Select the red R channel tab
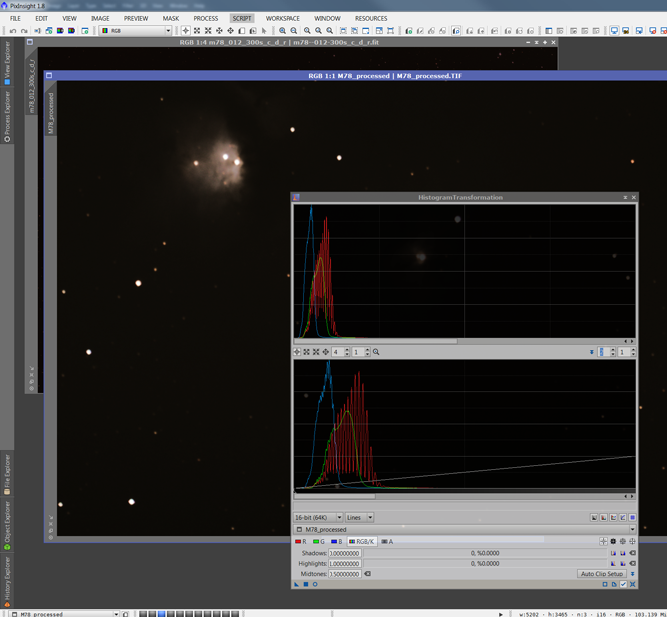The width and height of the screenshot is (667, 617). [301, 541]
